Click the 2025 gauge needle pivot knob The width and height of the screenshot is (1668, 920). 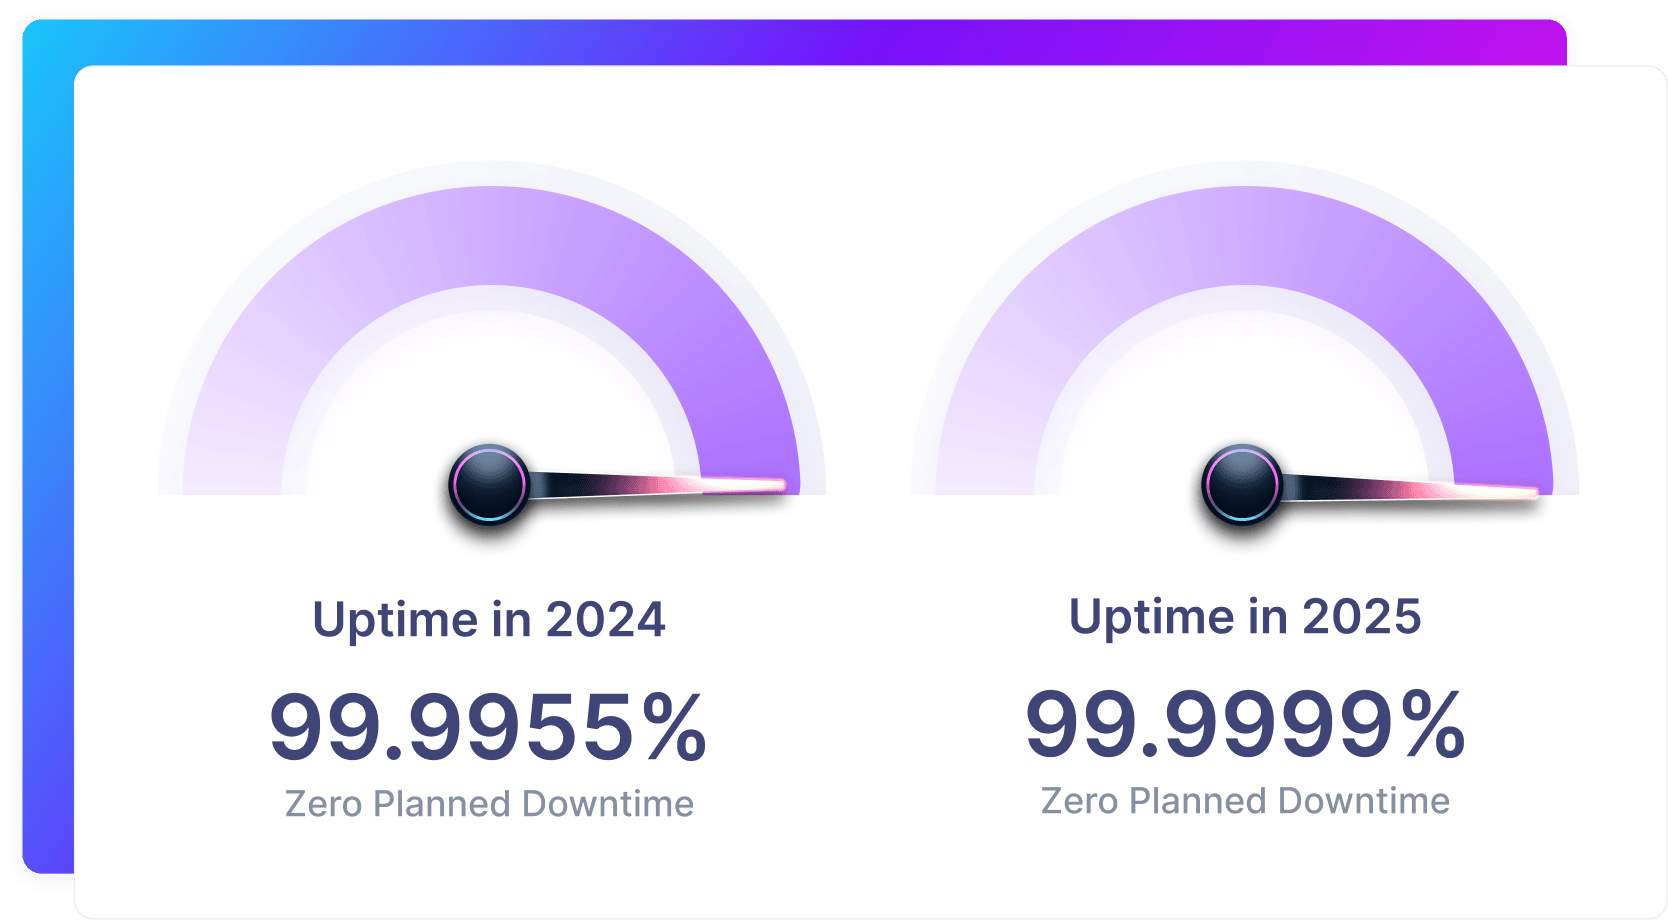click(x=1242, y=484)
